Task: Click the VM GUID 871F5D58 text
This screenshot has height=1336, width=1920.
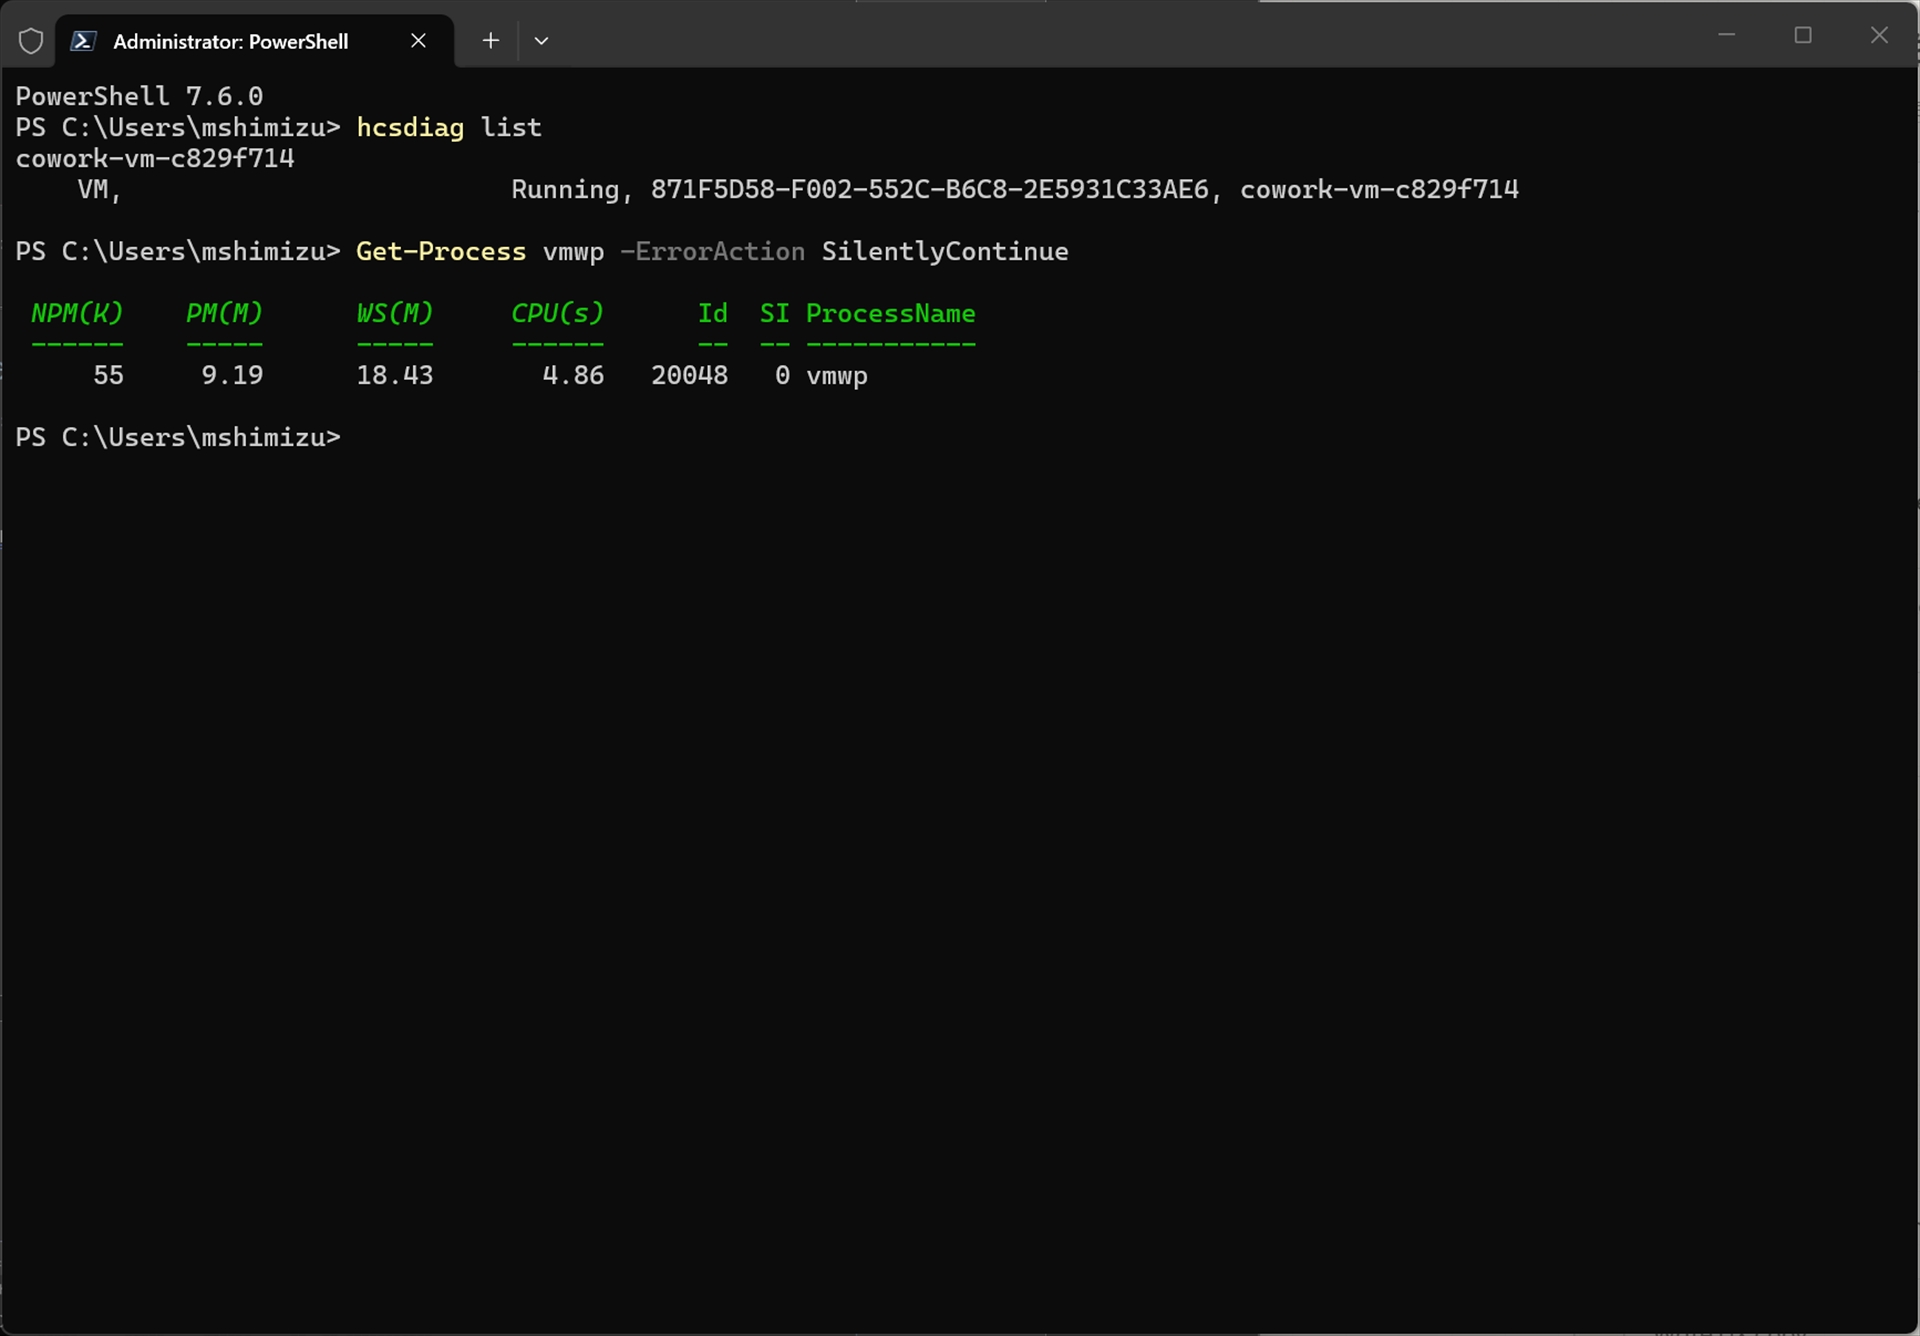Action: pyautogui.click(x=929, y=189)
